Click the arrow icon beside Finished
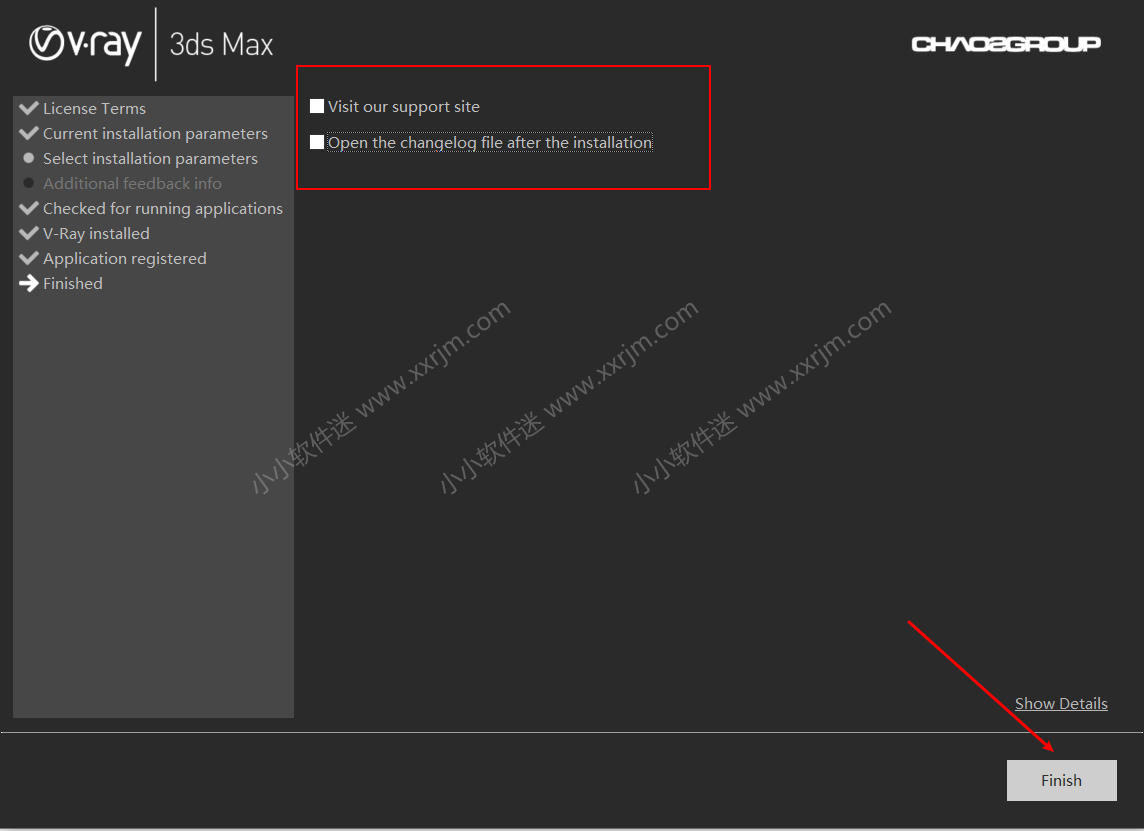The image size is (1144, 831). click(28, 283)
